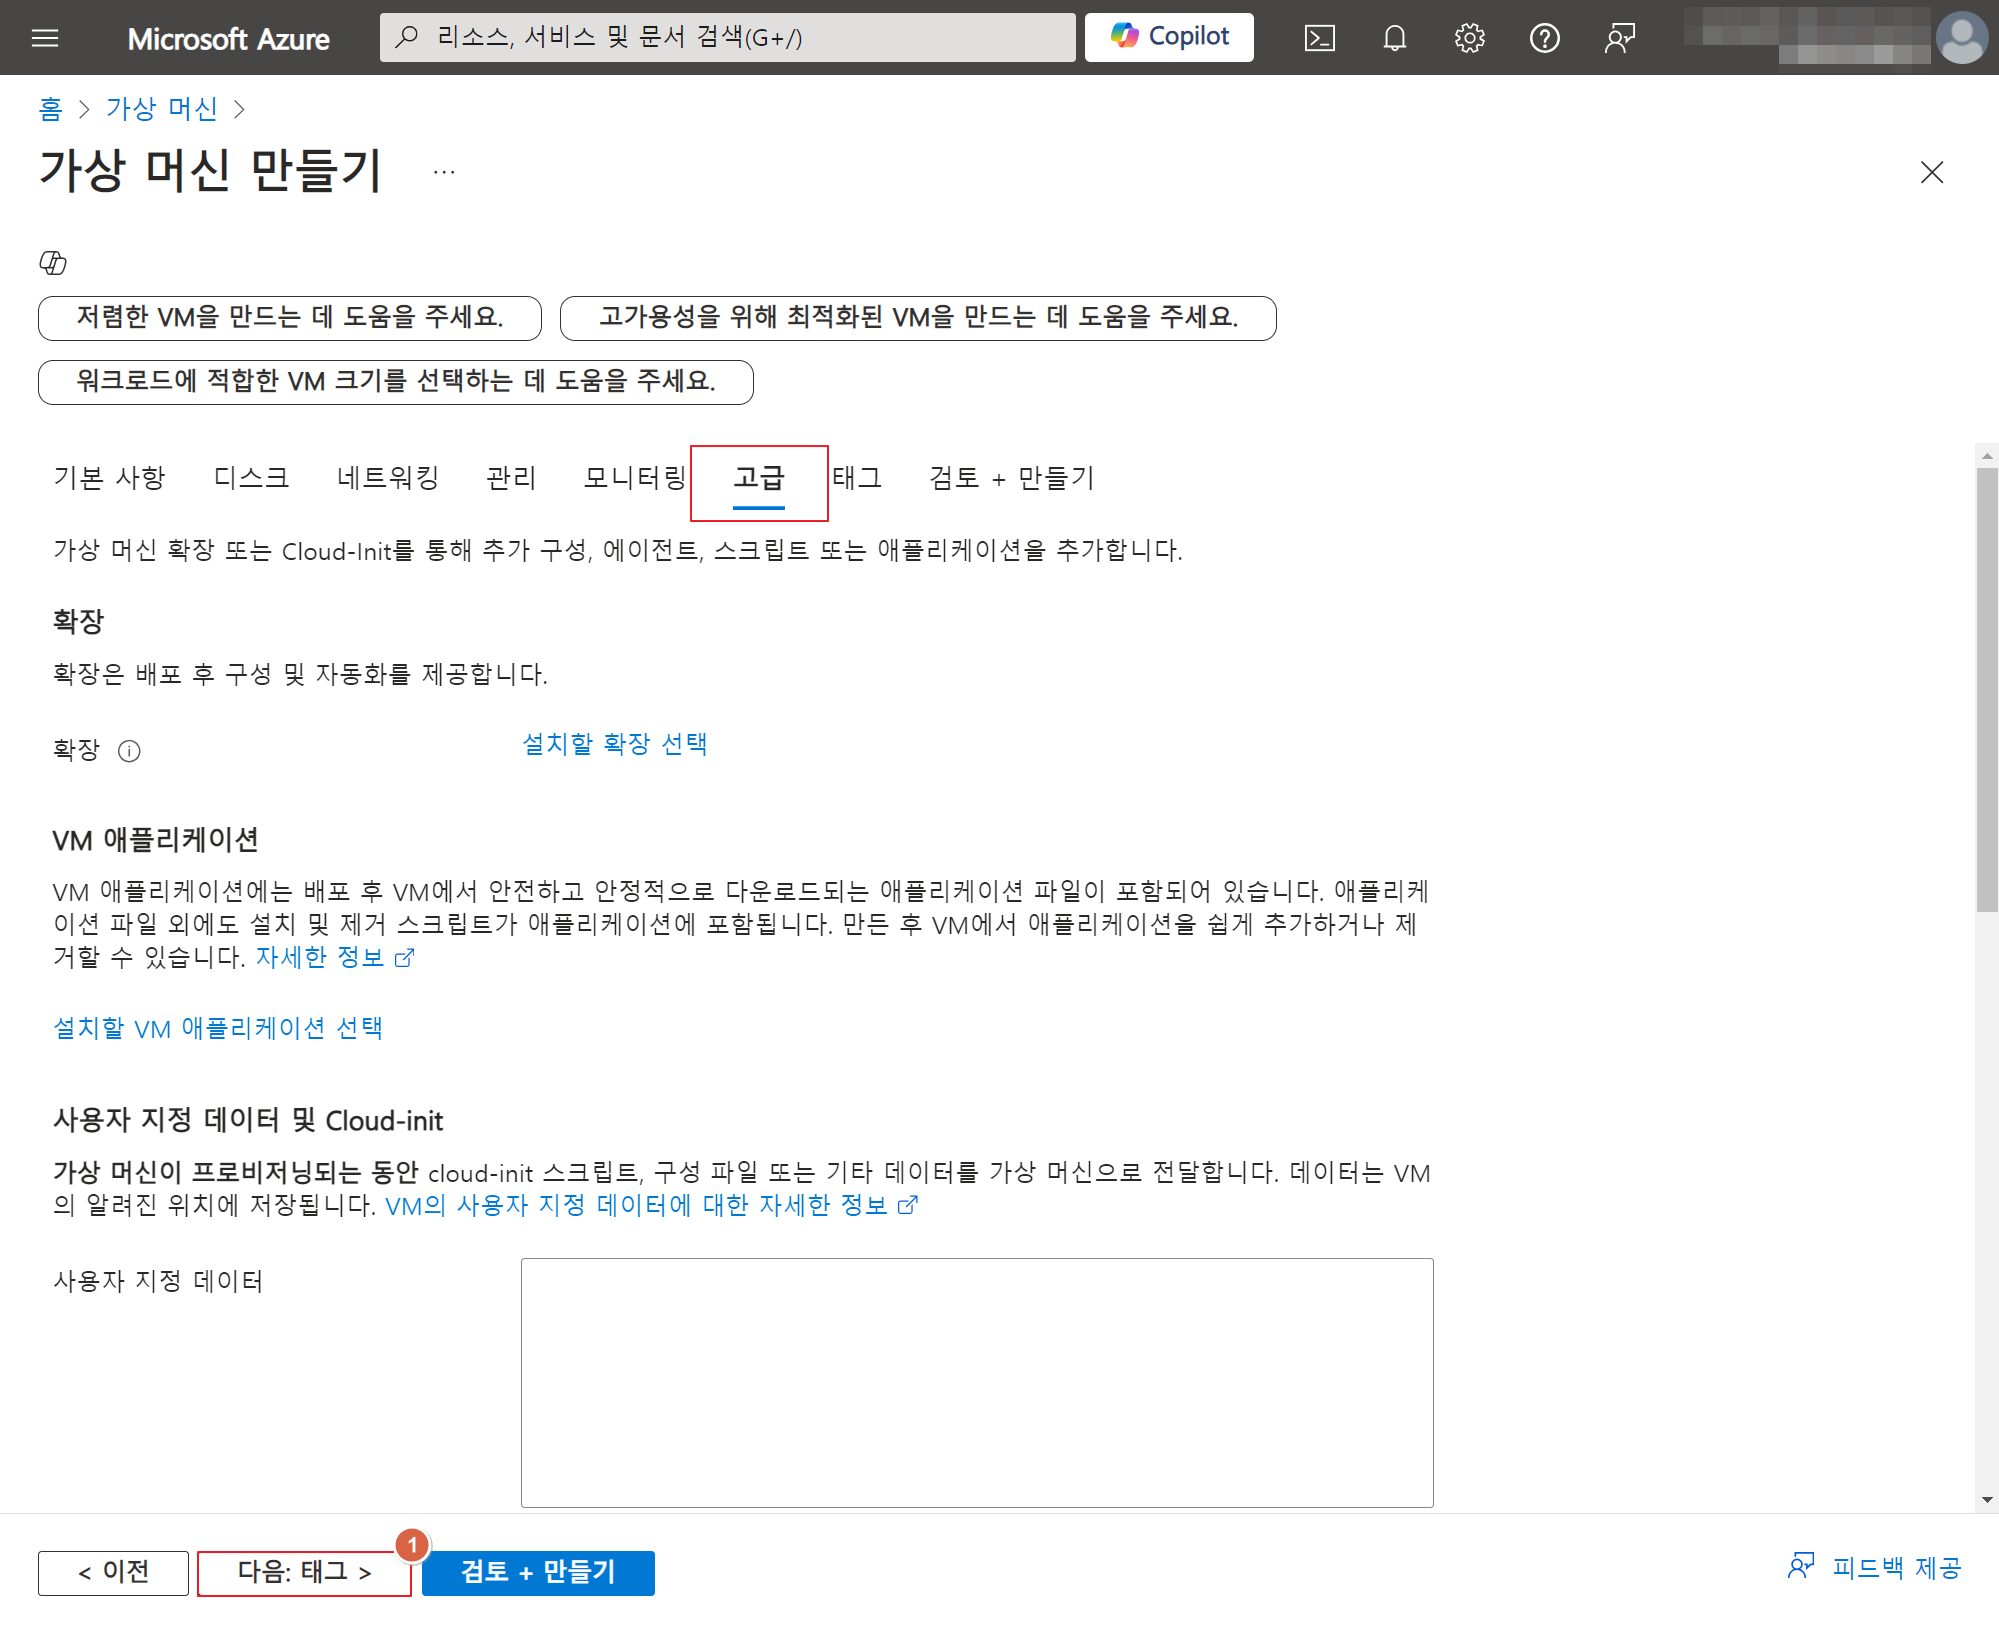Open the notifications bell
Screen dimensions: 1999x1641
point(1394,38)
